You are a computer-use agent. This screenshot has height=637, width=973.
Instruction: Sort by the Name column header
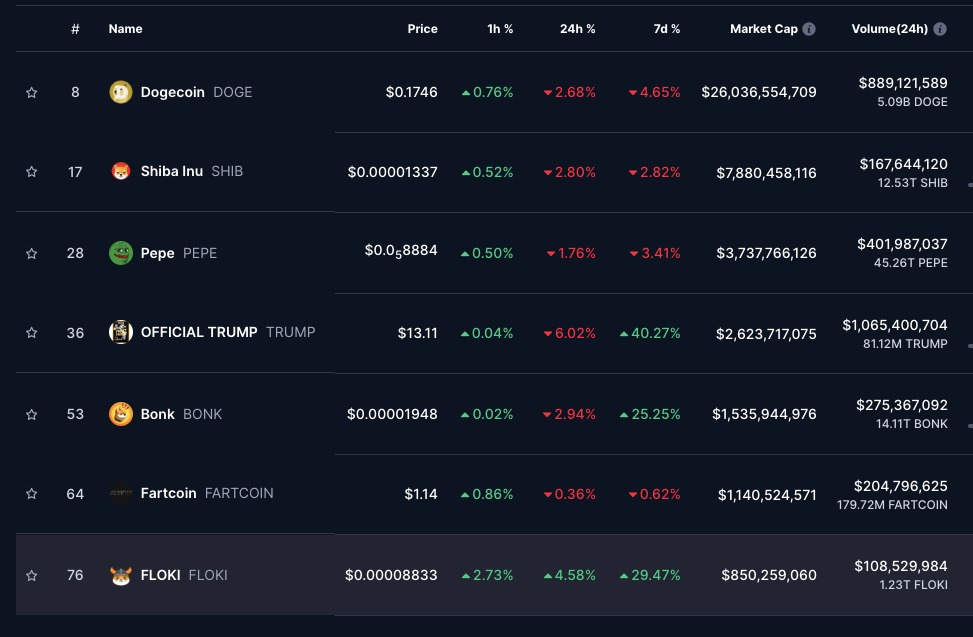pos(125,29)
